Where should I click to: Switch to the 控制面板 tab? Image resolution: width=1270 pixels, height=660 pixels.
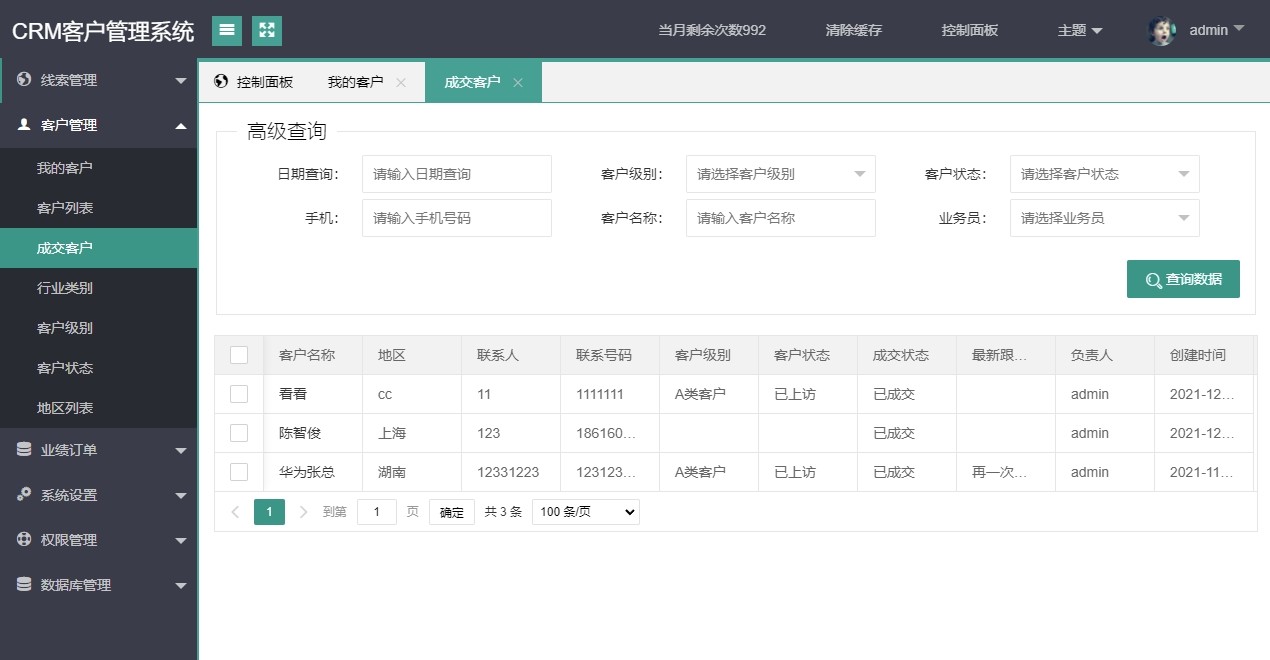[255, 82]
